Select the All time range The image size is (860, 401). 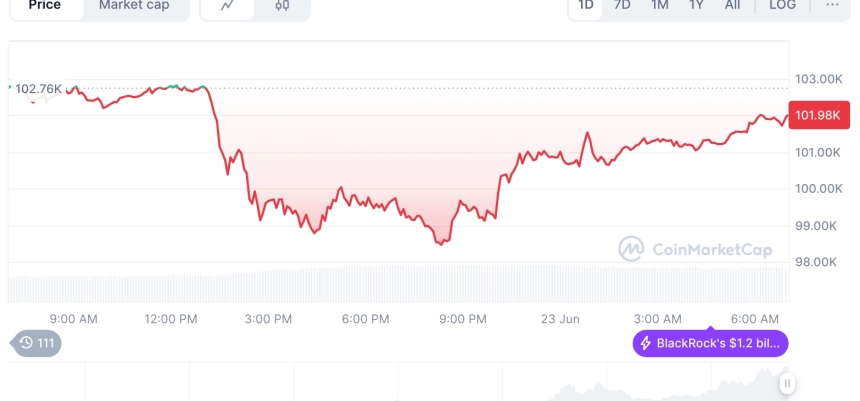(732, 5)
